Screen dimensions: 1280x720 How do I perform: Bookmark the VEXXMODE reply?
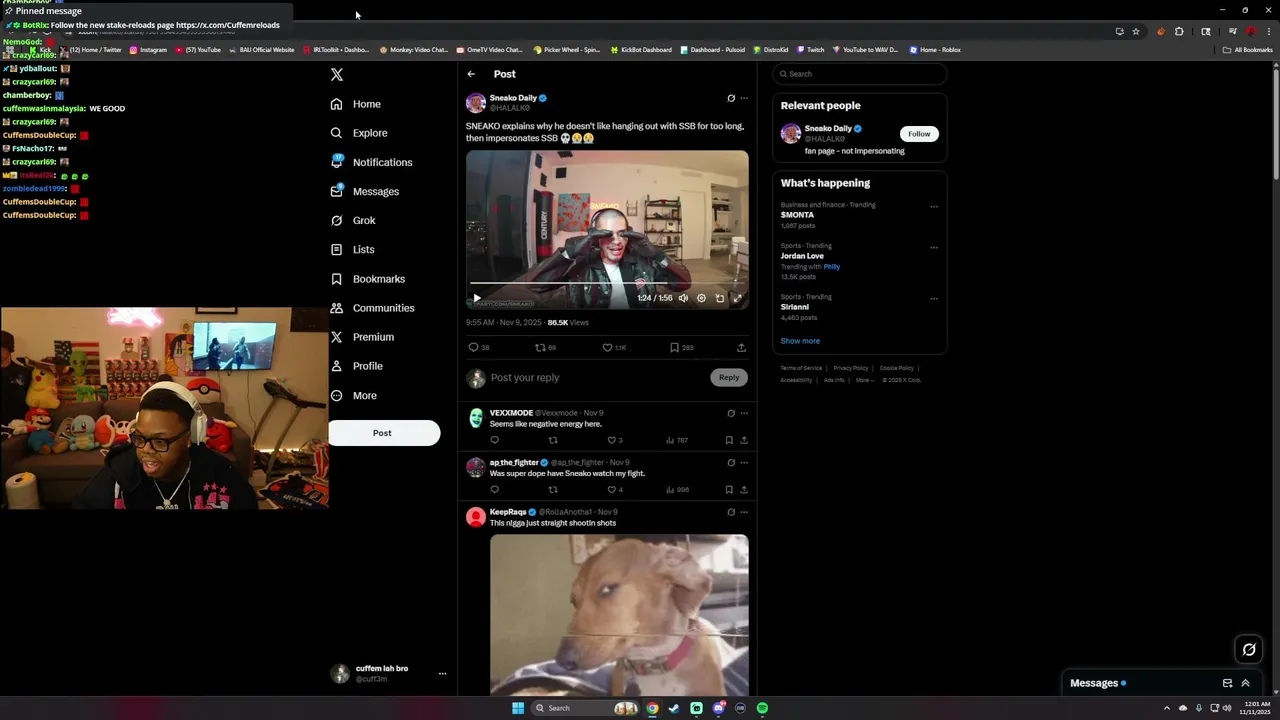coord(729,440)
